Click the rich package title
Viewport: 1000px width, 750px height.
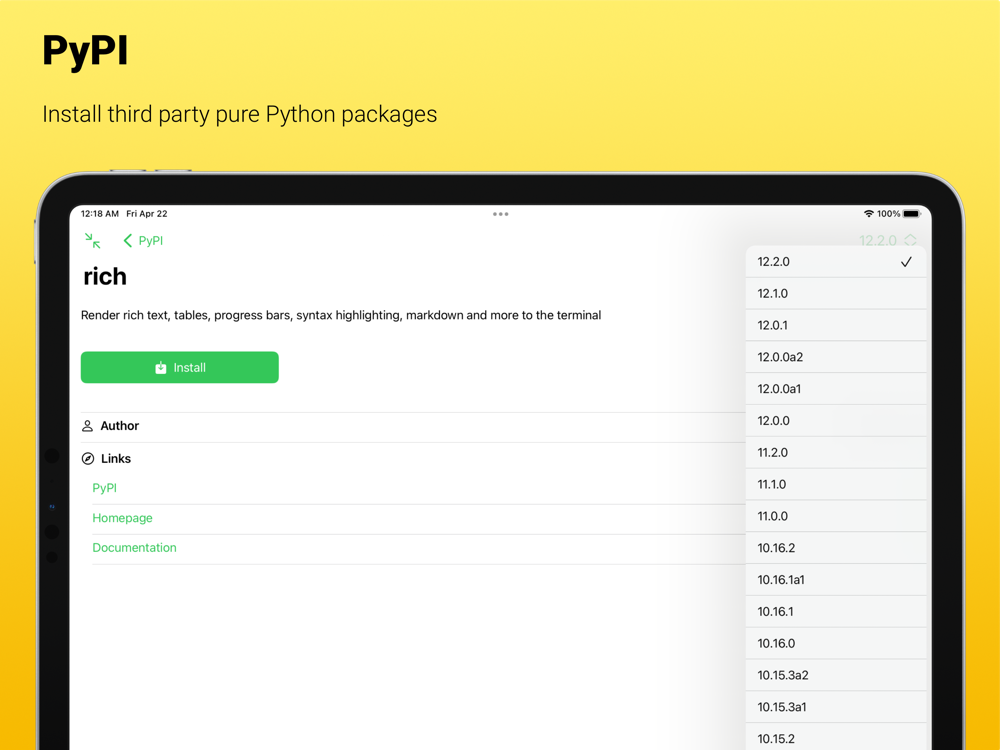[x=105, y=277]
